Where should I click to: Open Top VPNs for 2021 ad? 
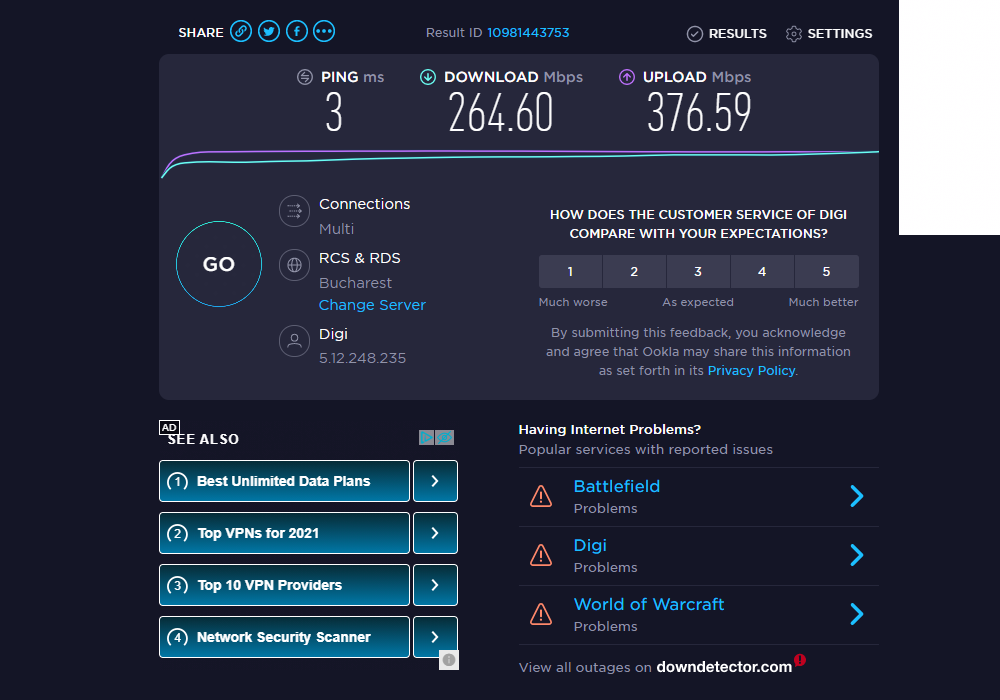coord(284,533)
